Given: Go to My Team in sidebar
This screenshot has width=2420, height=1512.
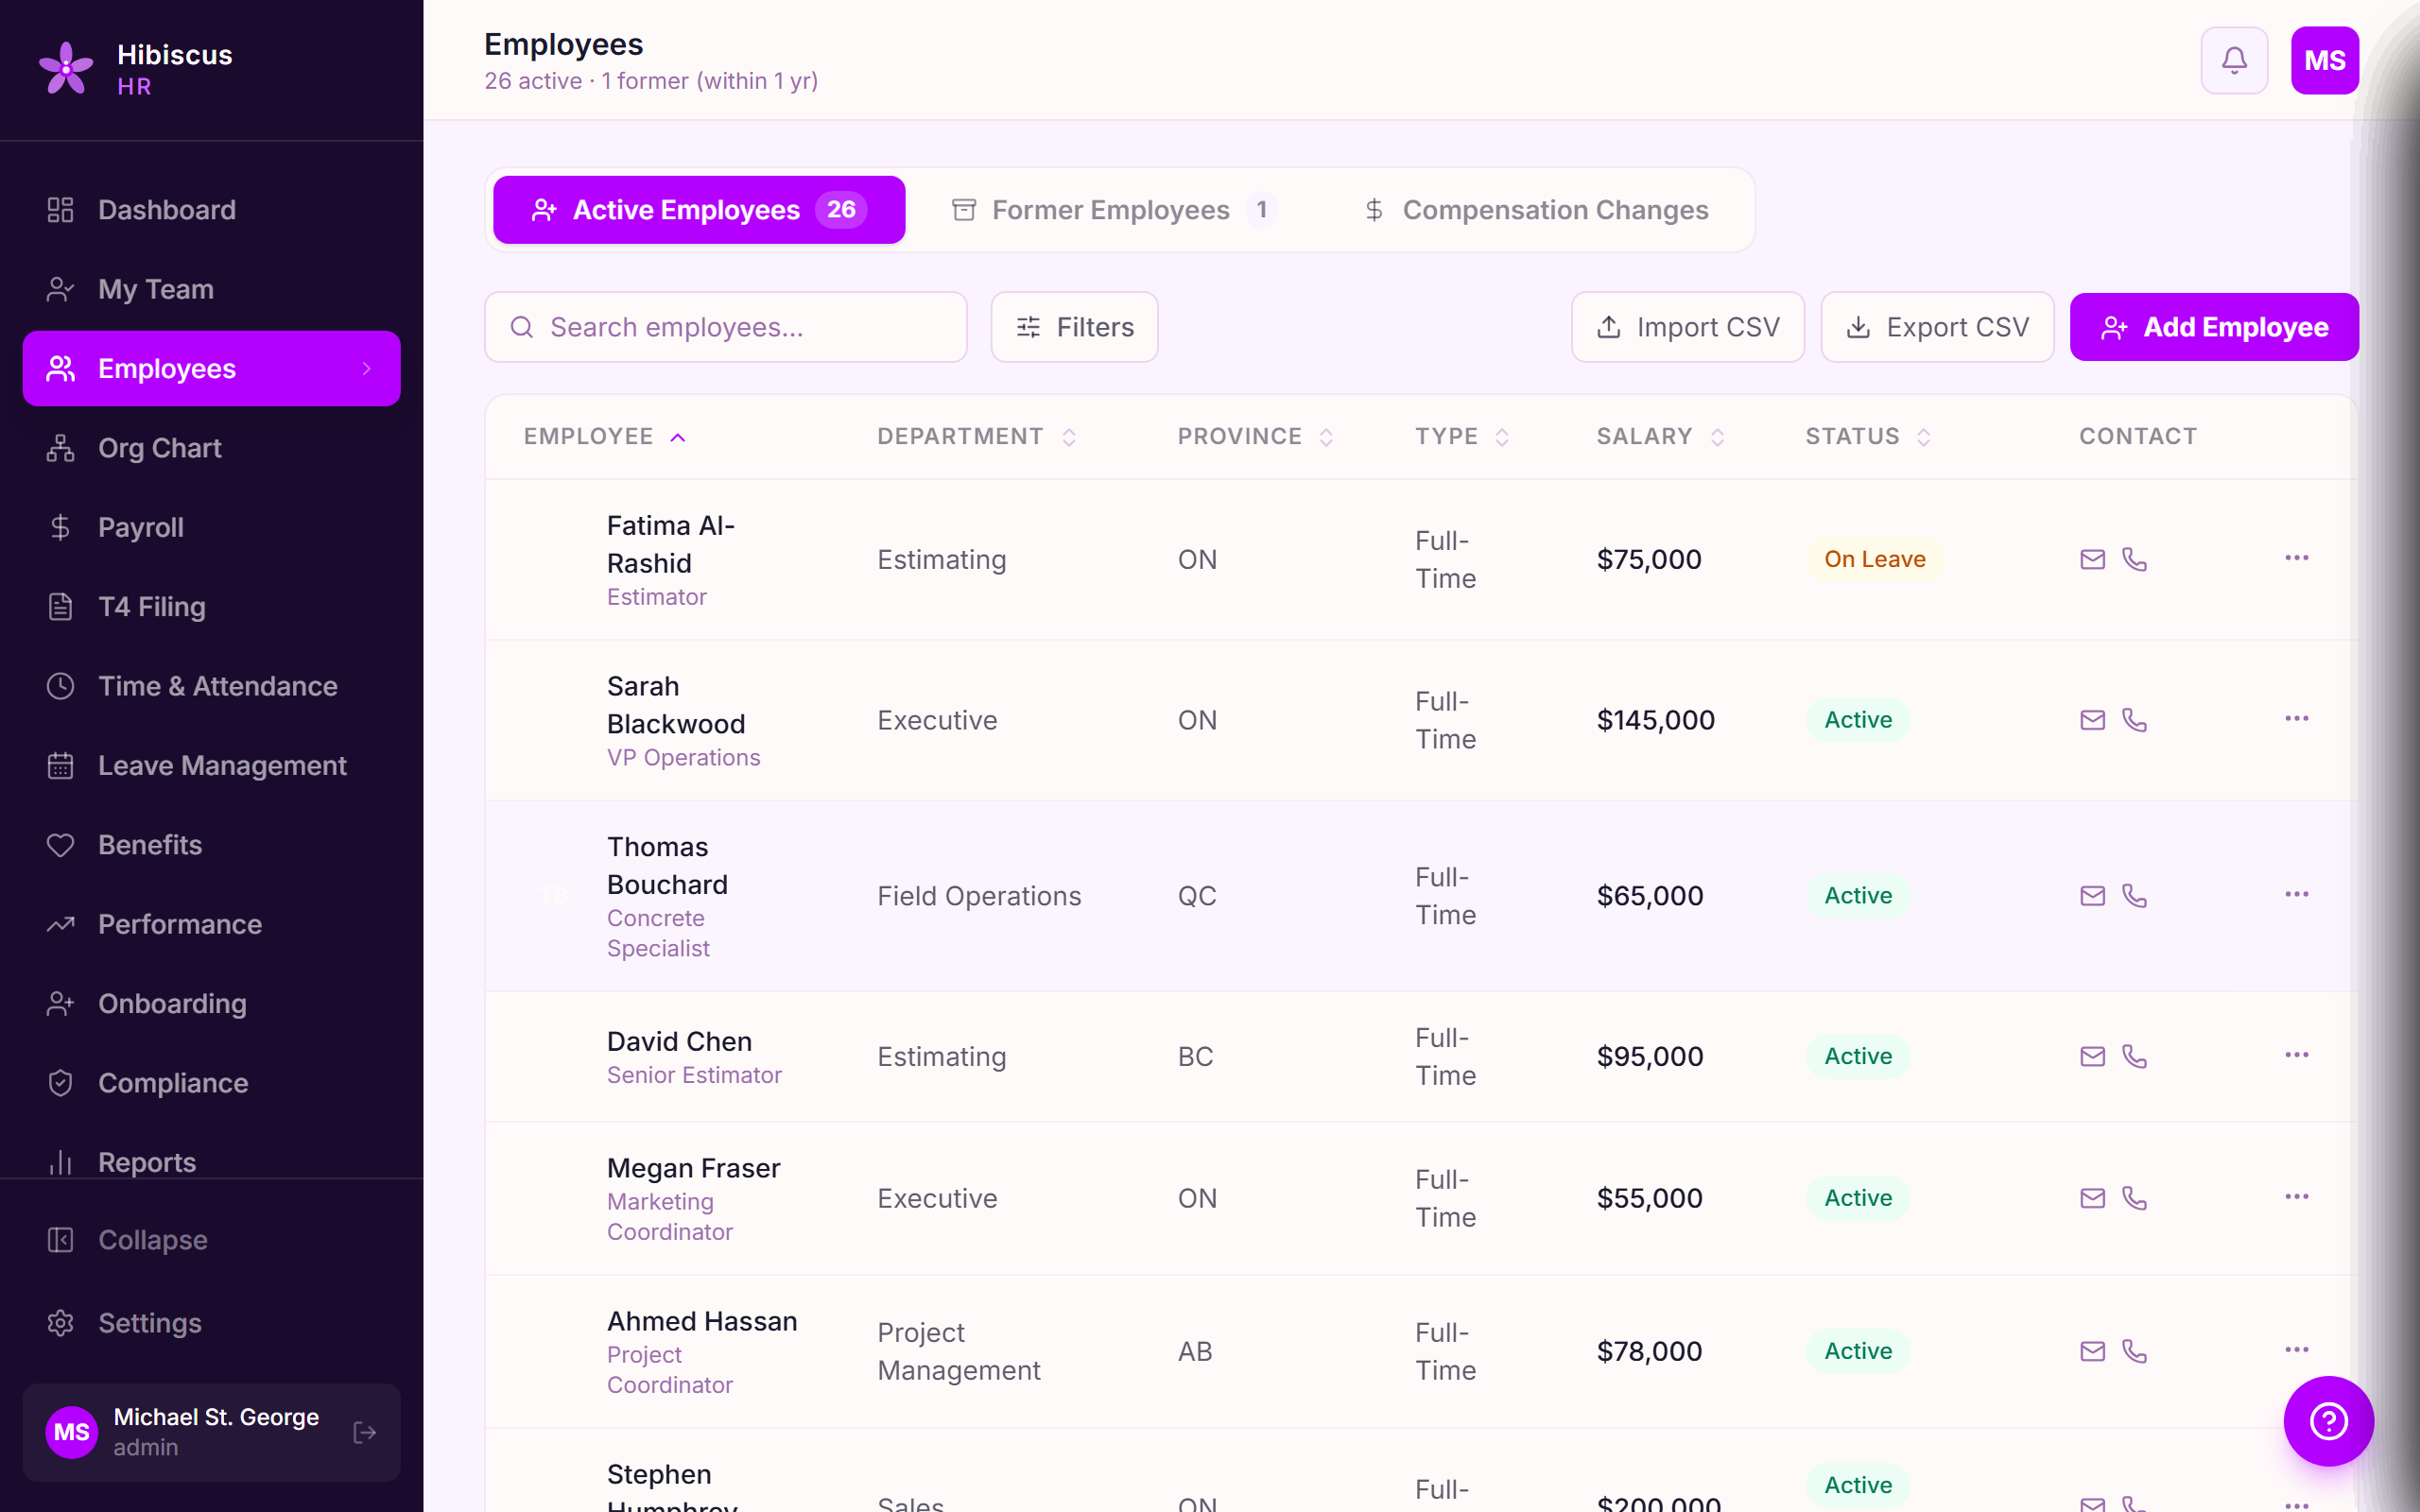Looking at the screenshot, I should point(211,289).
